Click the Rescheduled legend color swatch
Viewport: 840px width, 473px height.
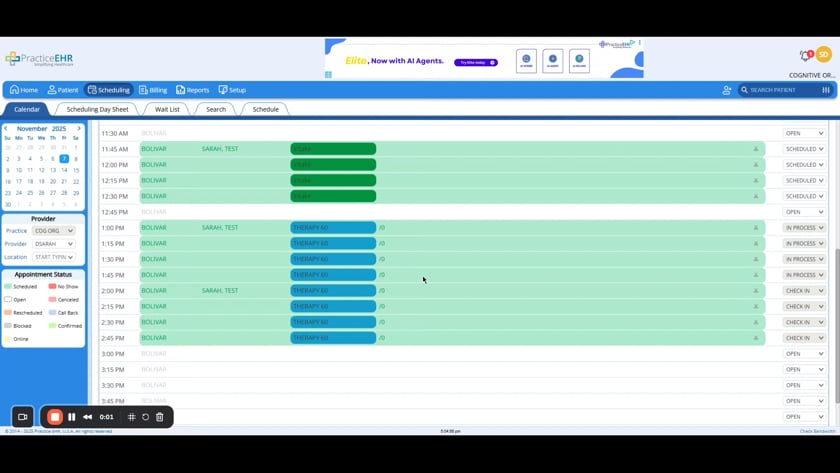pyautogui.click(x=8, y=312)
